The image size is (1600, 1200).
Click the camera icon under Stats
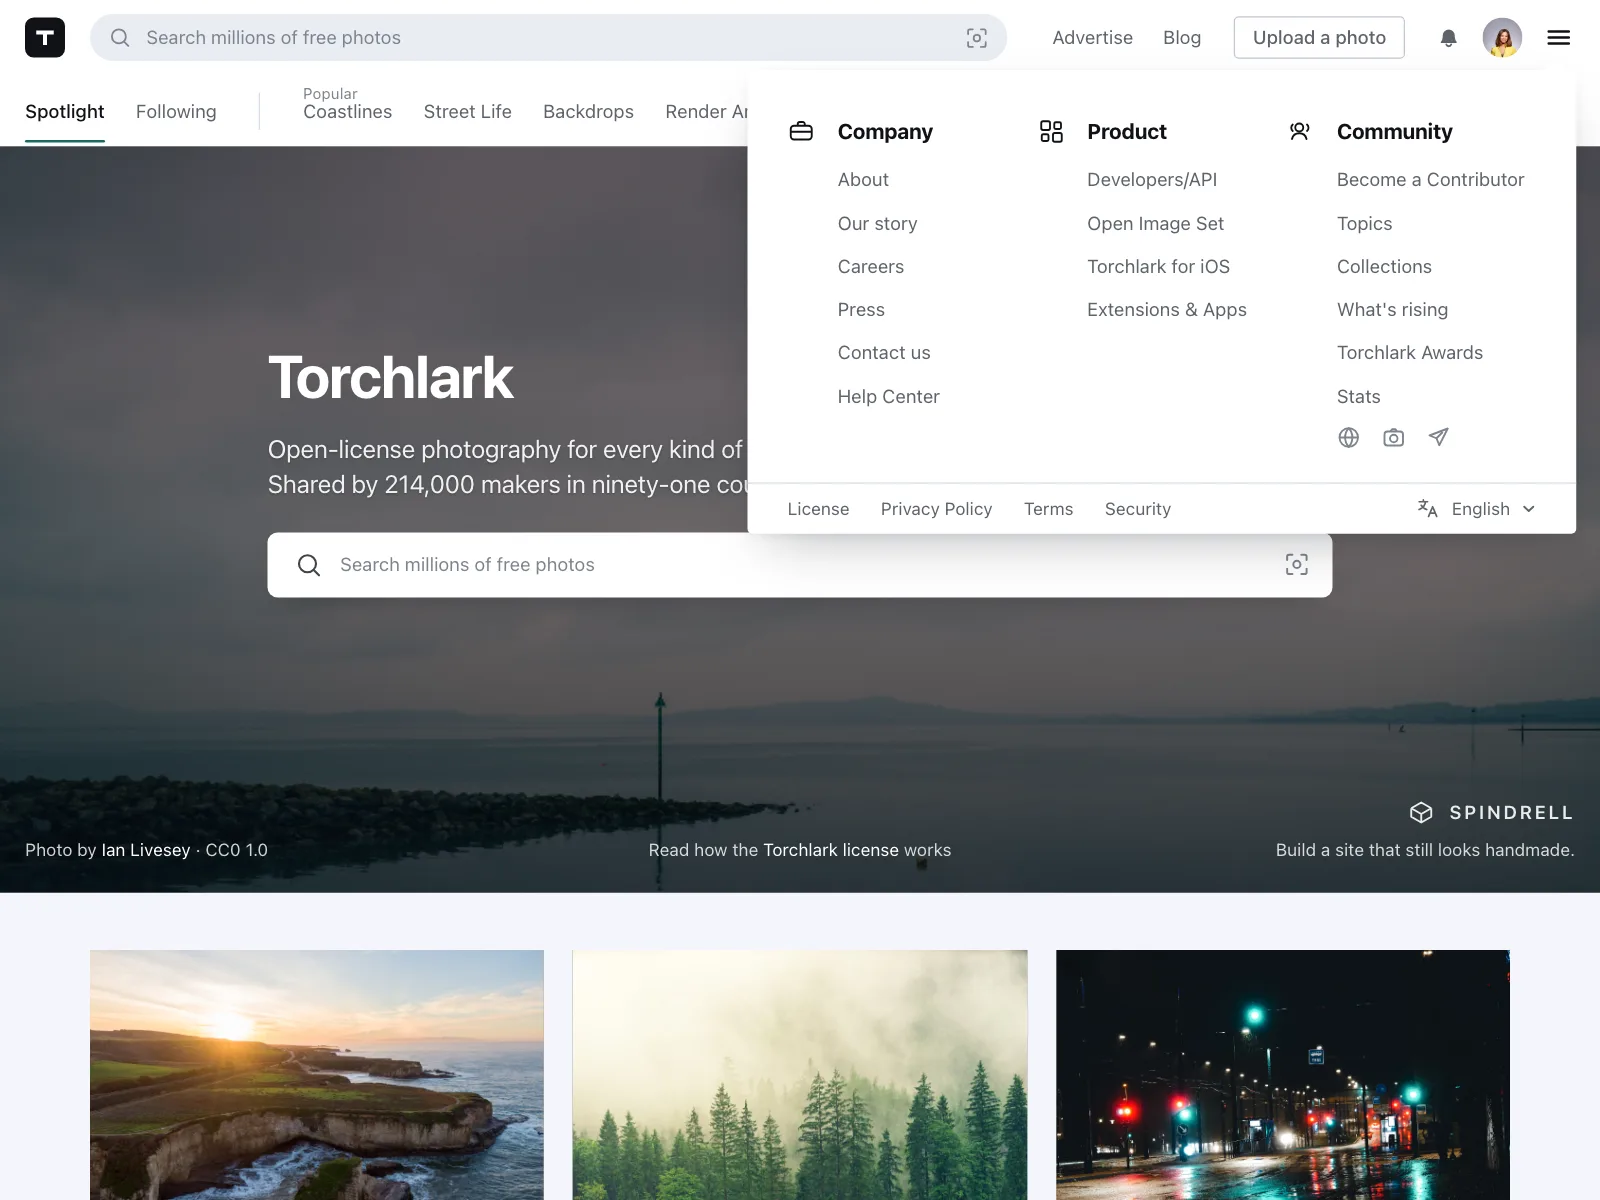click(1393, 437)
